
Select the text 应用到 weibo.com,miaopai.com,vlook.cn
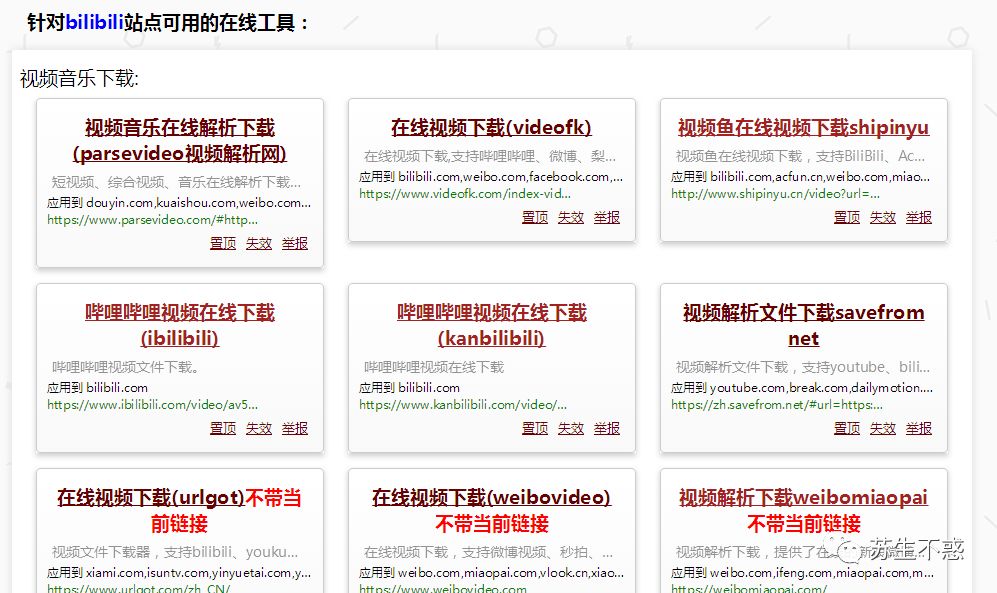tap(492, 573)
